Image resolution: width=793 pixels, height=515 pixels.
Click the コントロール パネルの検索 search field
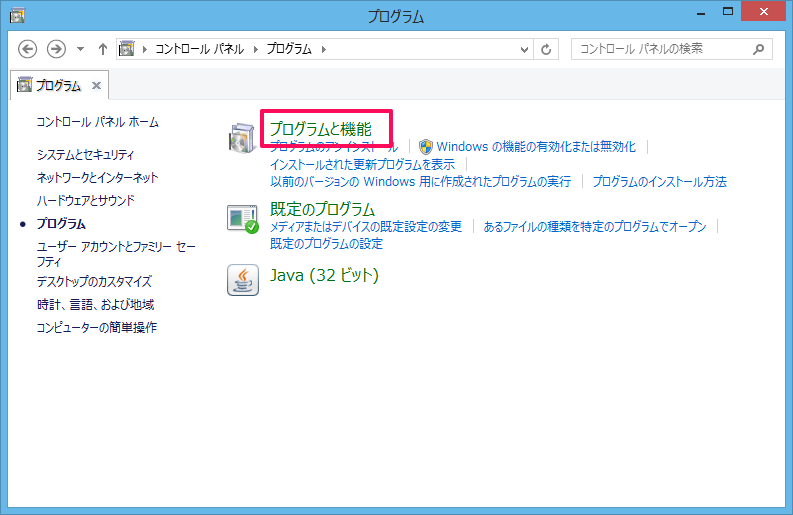[x=672, y=49]
